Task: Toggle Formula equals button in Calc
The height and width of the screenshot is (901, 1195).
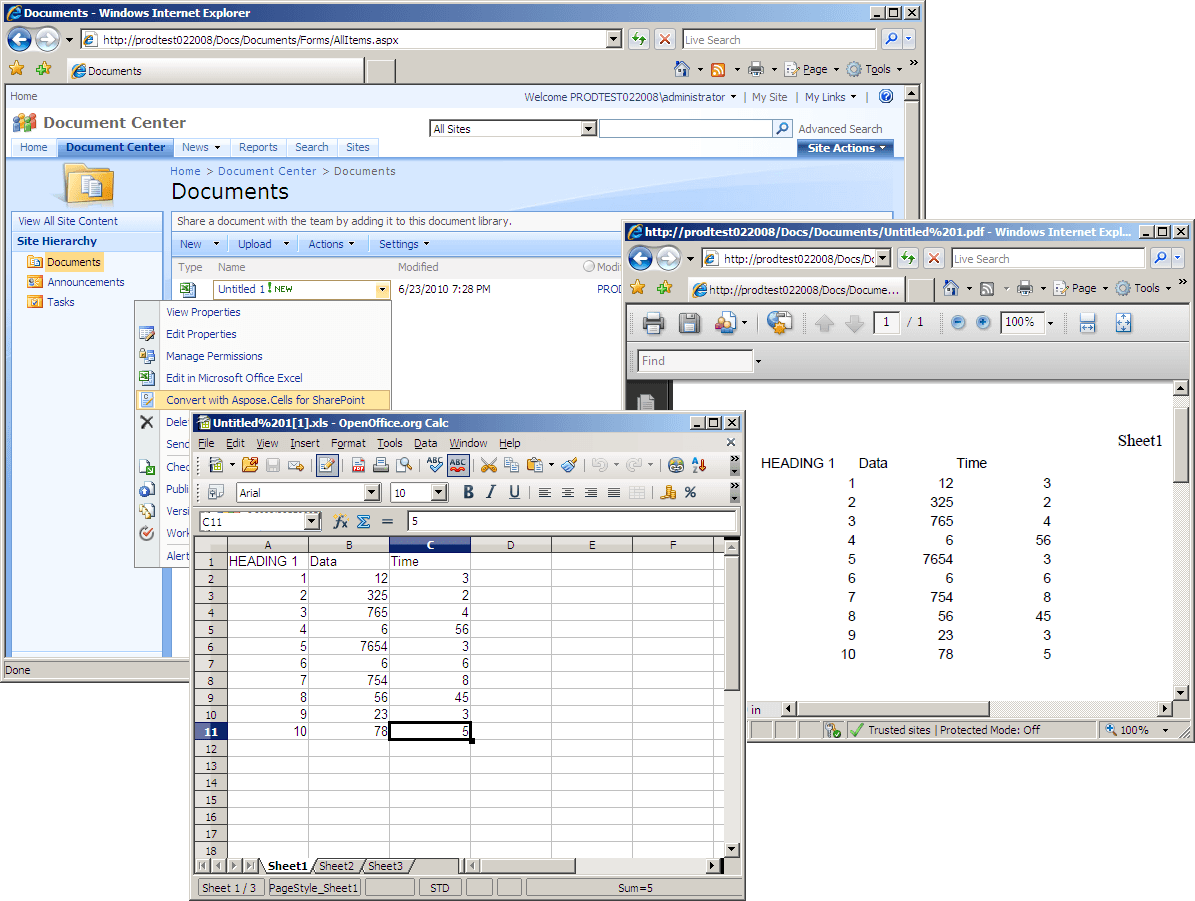Action: coord(387,521)
